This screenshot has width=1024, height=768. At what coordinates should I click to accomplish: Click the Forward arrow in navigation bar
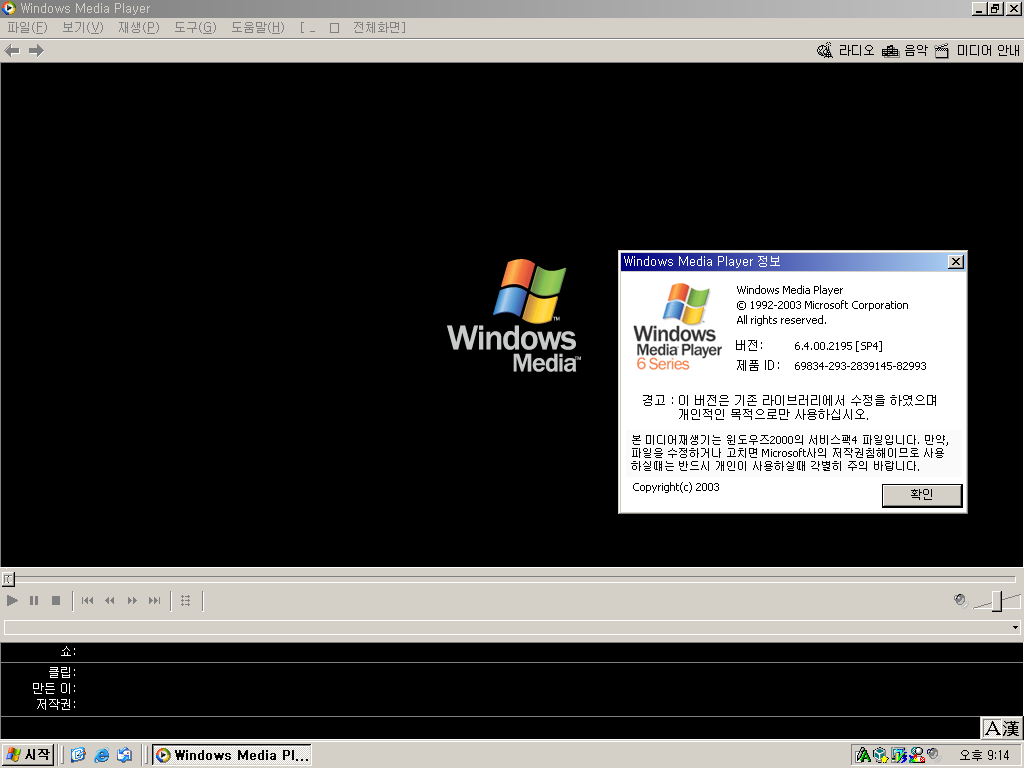(37, 50)
